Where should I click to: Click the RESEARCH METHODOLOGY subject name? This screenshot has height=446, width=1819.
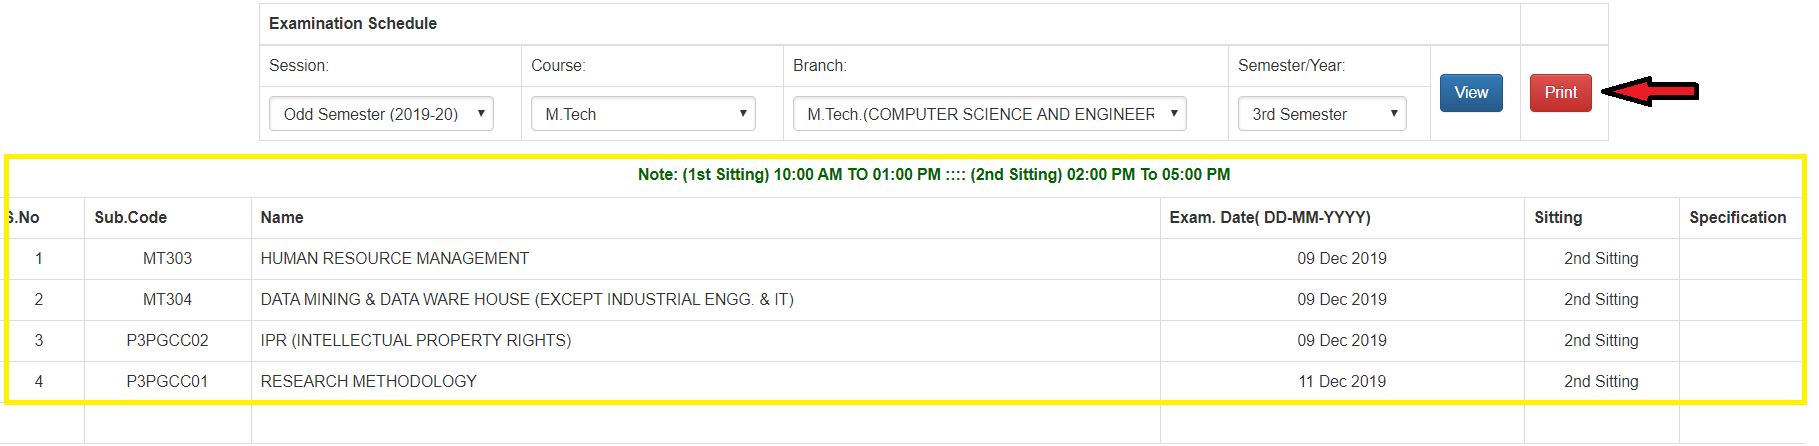[x=368, y=382]
